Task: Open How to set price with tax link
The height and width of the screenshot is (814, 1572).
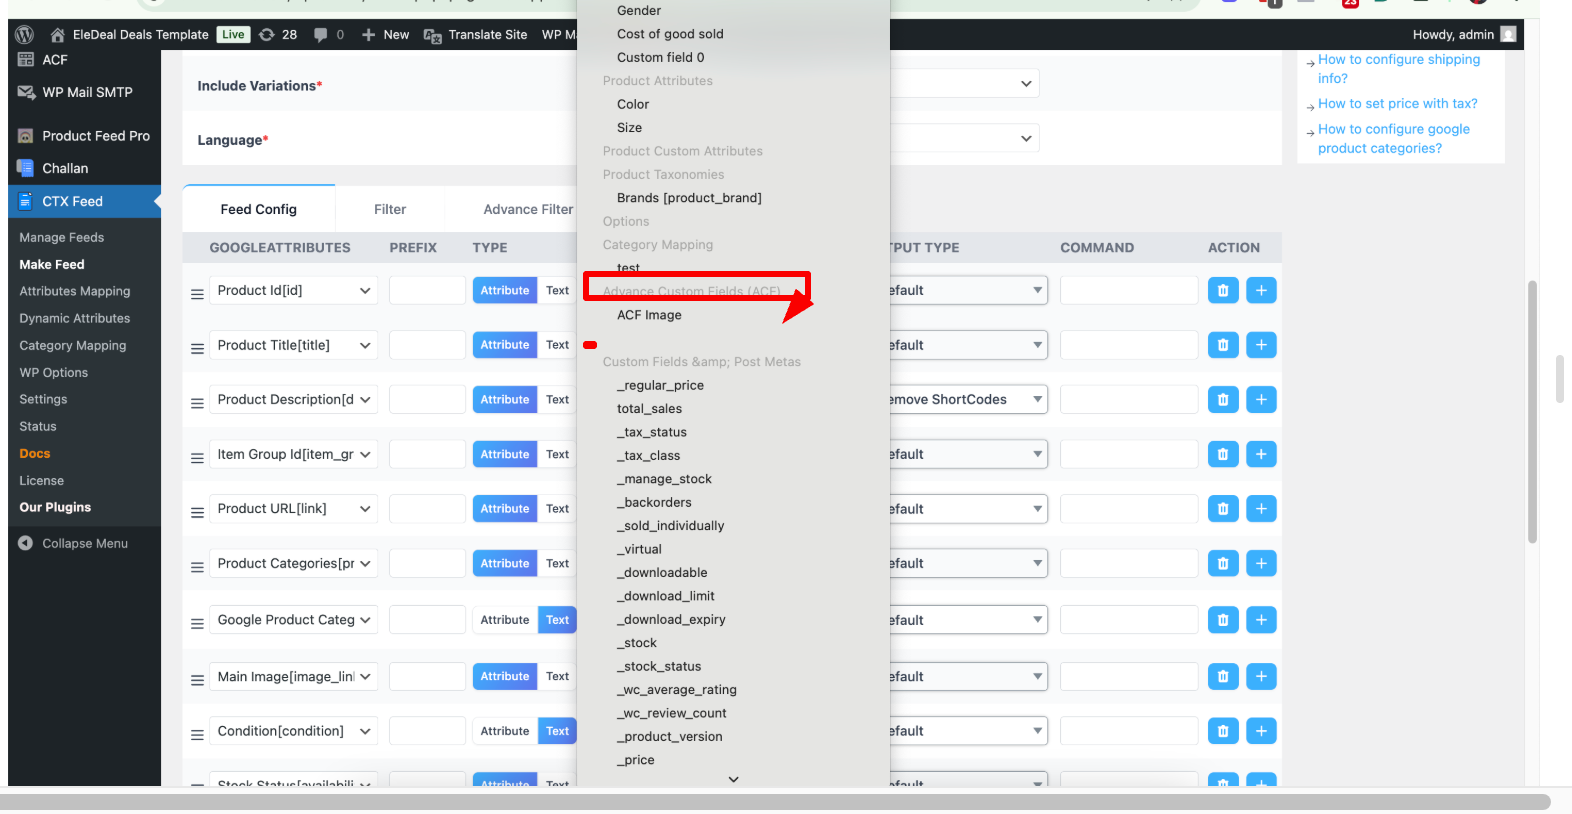Action: (x=1397, y=103)
